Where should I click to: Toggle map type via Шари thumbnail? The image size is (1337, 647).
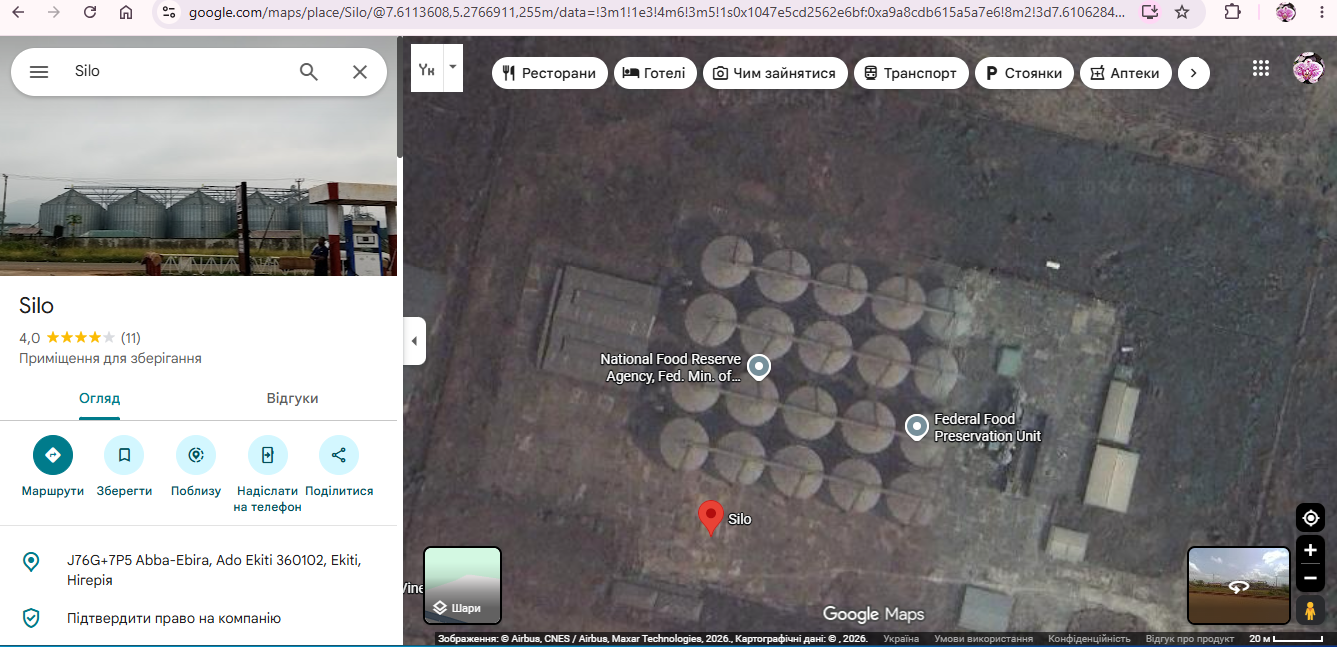coord(462,585)
